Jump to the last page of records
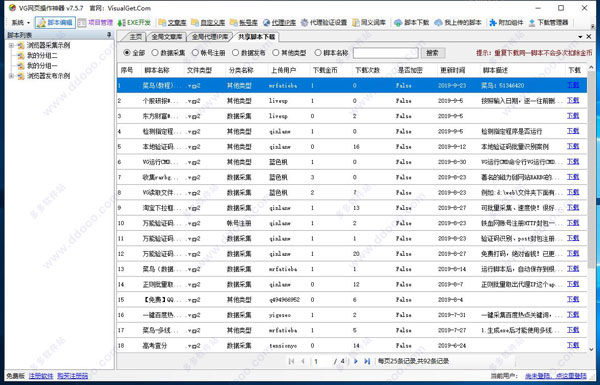This screenshot has width=600, height=385. click(x=367, y=361)
